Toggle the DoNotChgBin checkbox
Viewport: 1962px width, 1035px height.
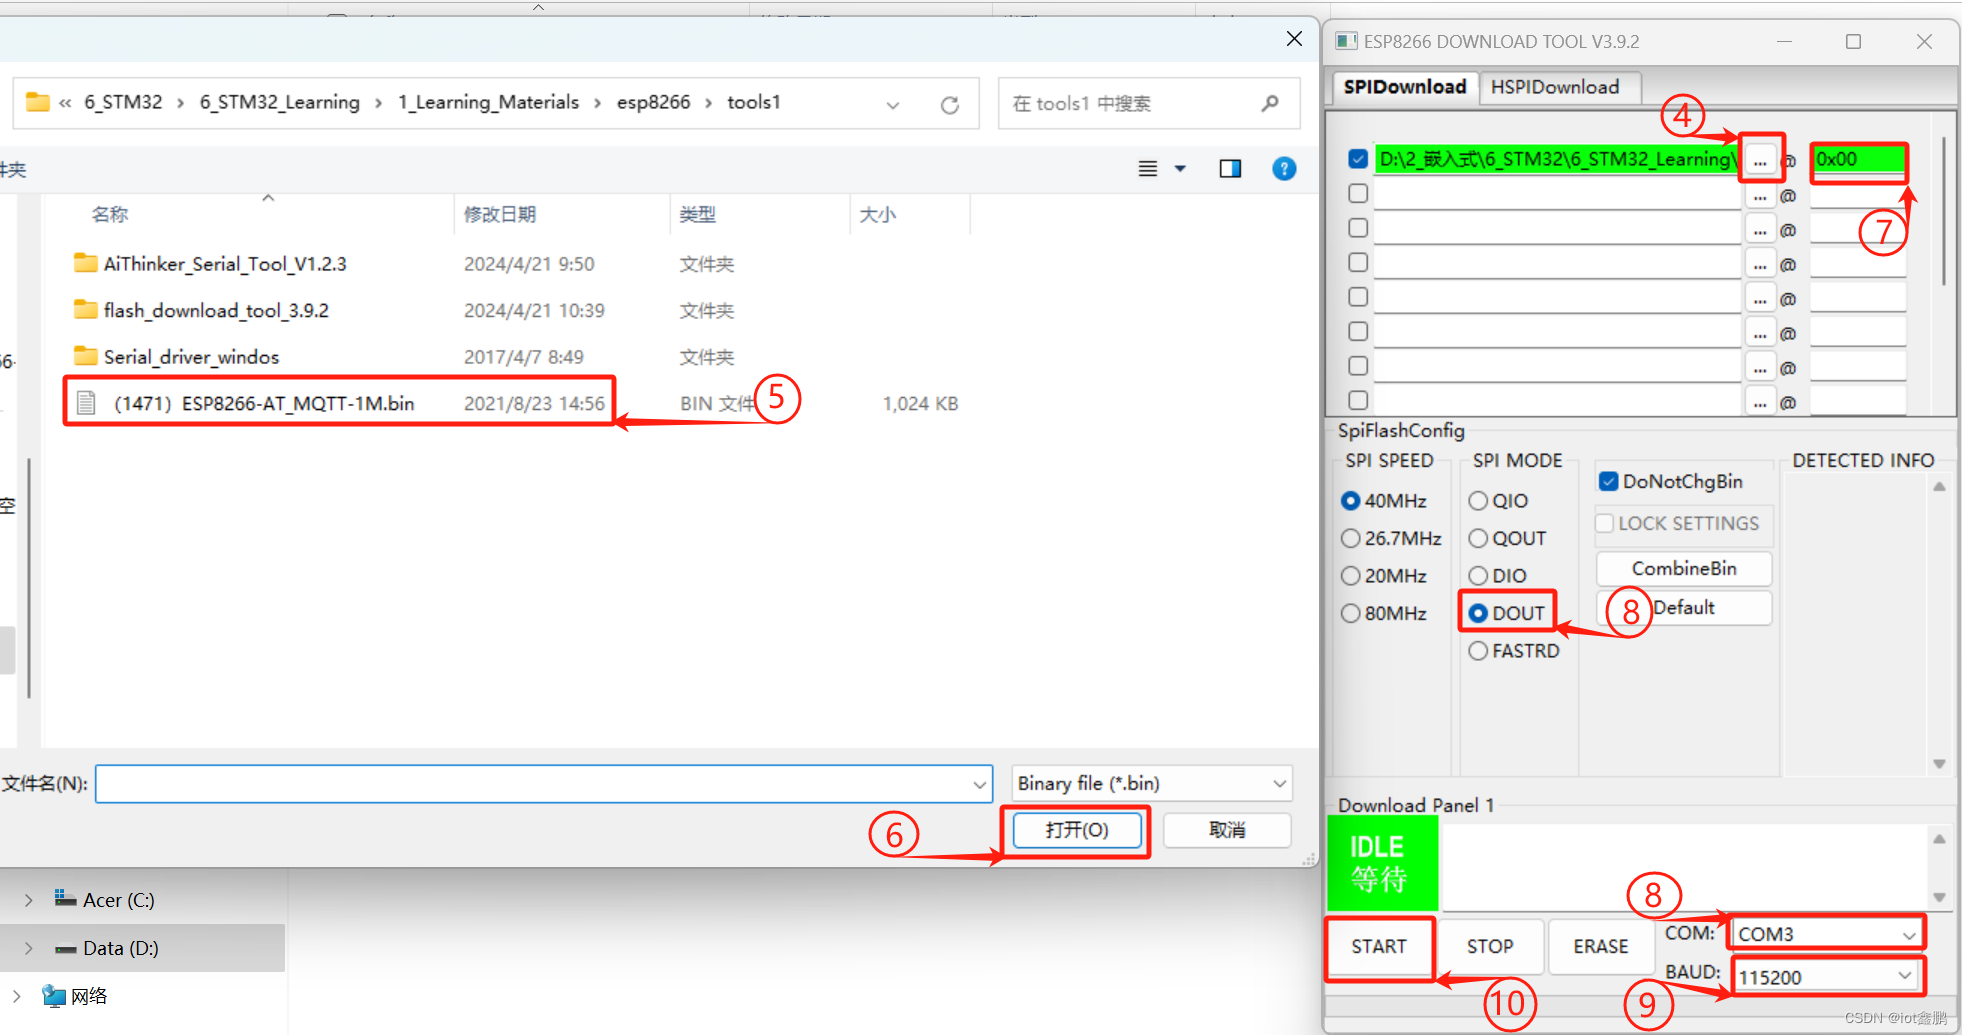[1609, 481]
